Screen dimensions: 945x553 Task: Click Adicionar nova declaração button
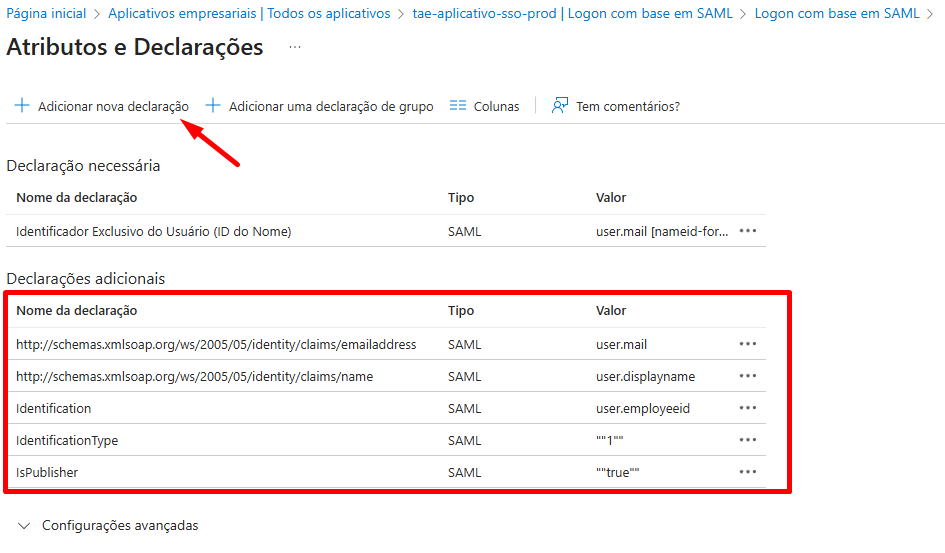click(102, 106)
